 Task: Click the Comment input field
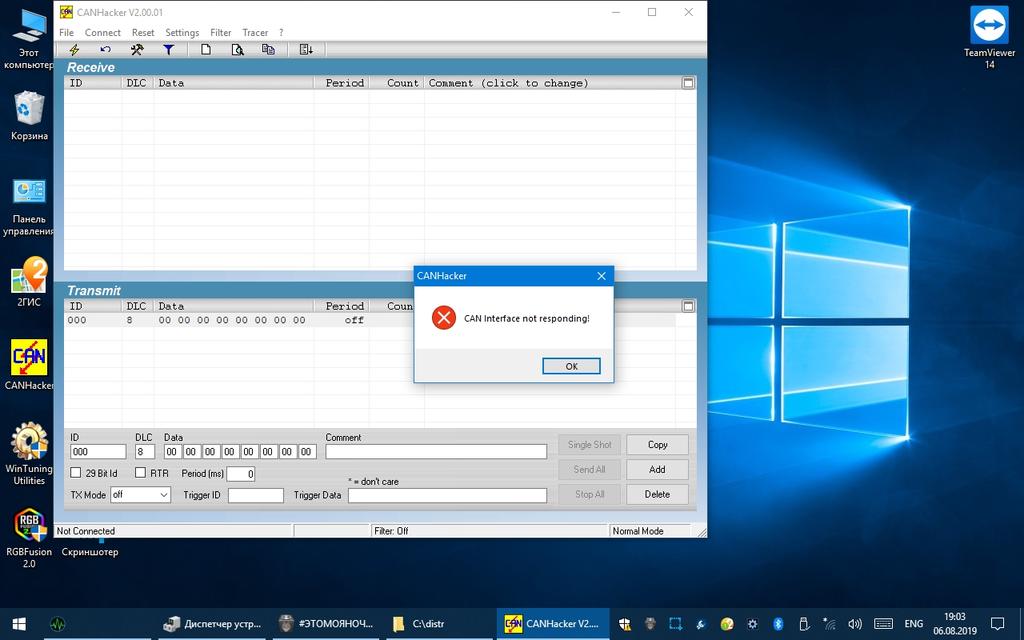(x=436, y=452)
